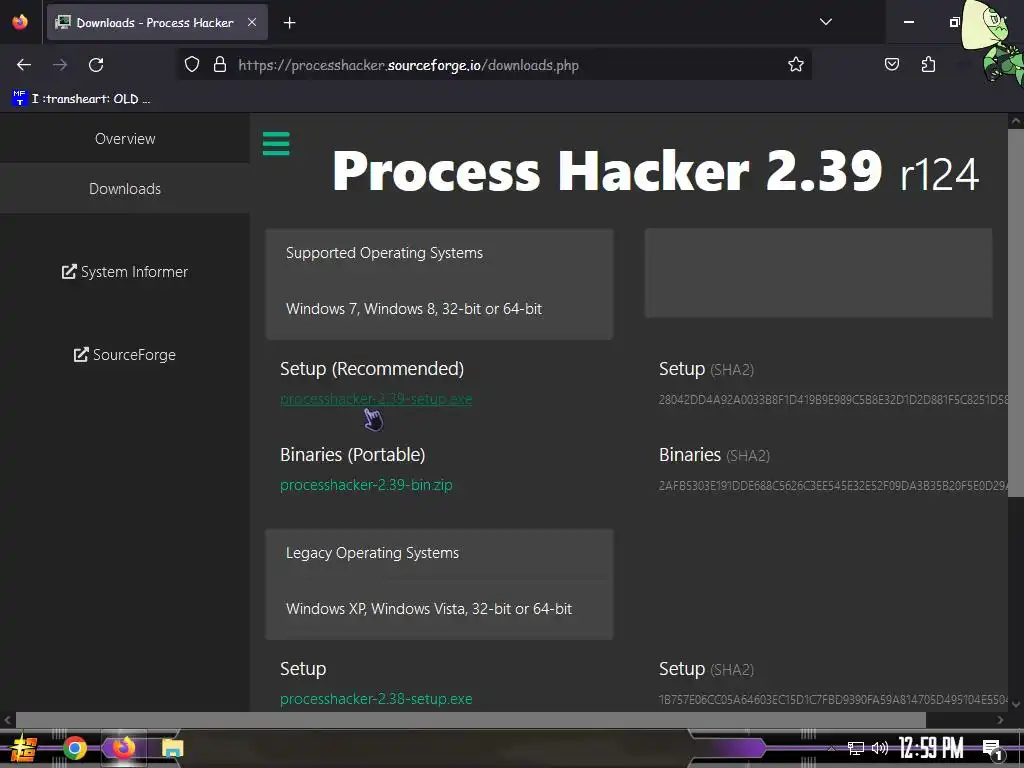
Task: Select the Downloads - Process Hacker tab
Action: [x=157, y=22]
